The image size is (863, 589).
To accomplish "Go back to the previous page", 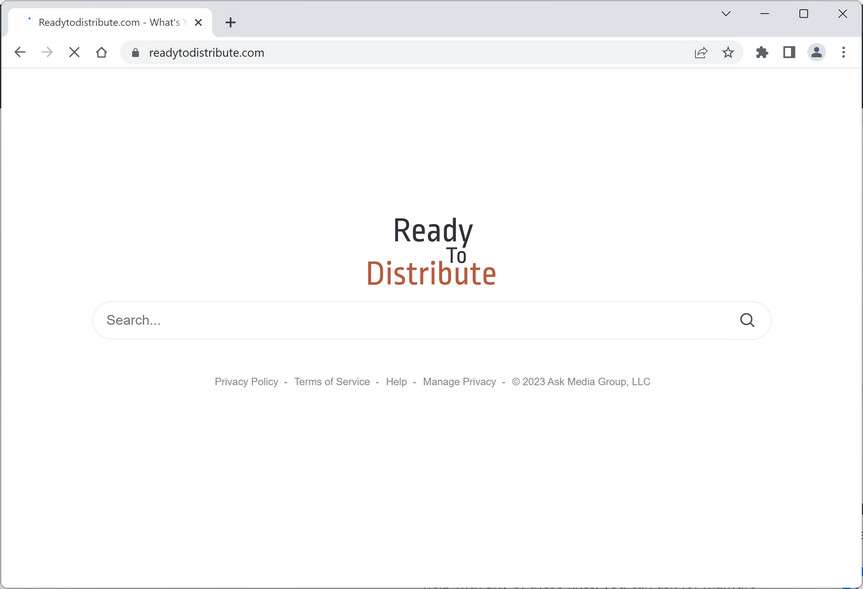I will point(20,52).
